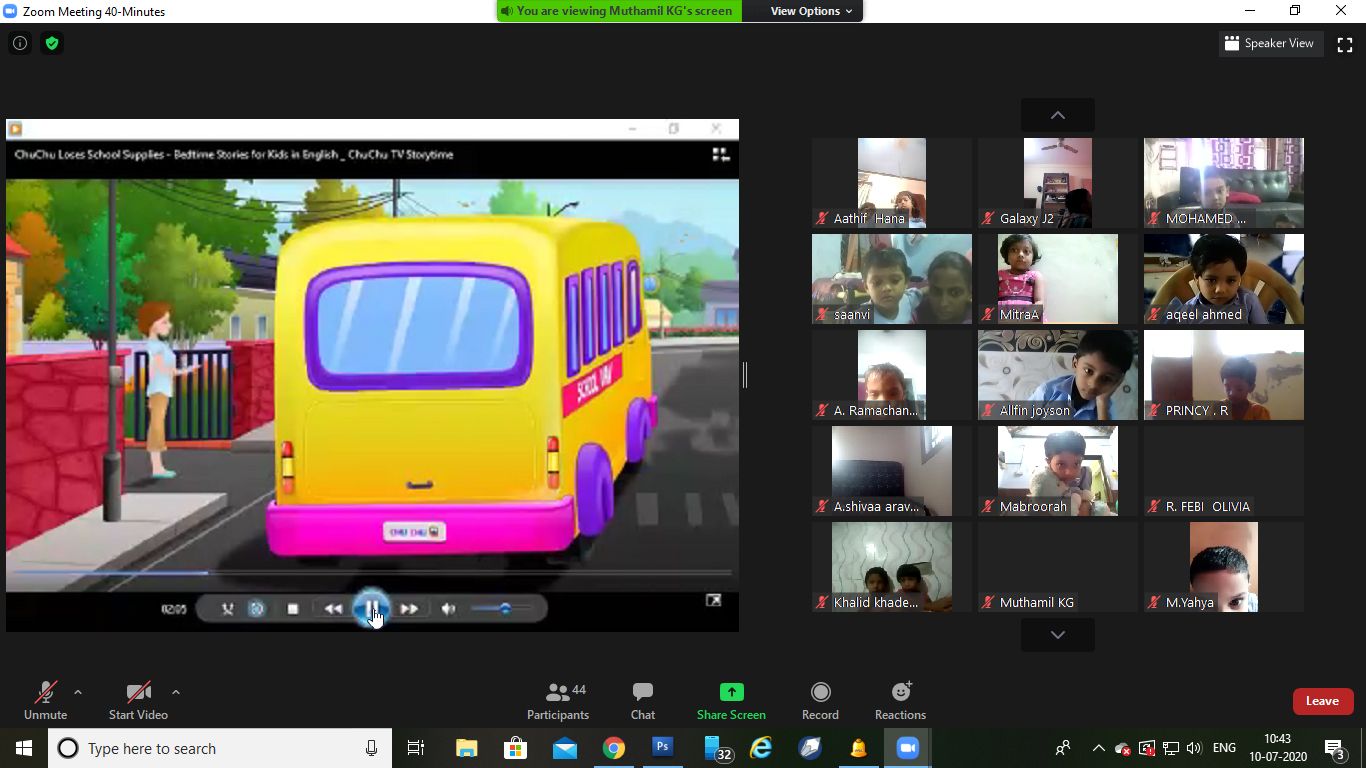The image size is (1366, 768).
Task: Show more participants with down chevron
Action: [1057, 635]
